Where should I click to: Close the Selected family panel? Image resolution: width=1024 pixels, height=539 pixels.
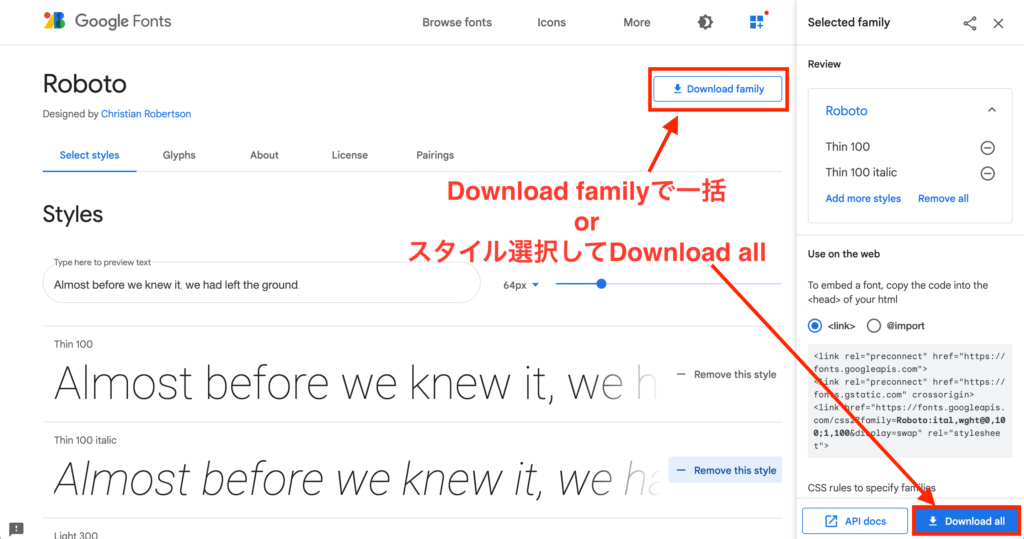tap(998, 24)
